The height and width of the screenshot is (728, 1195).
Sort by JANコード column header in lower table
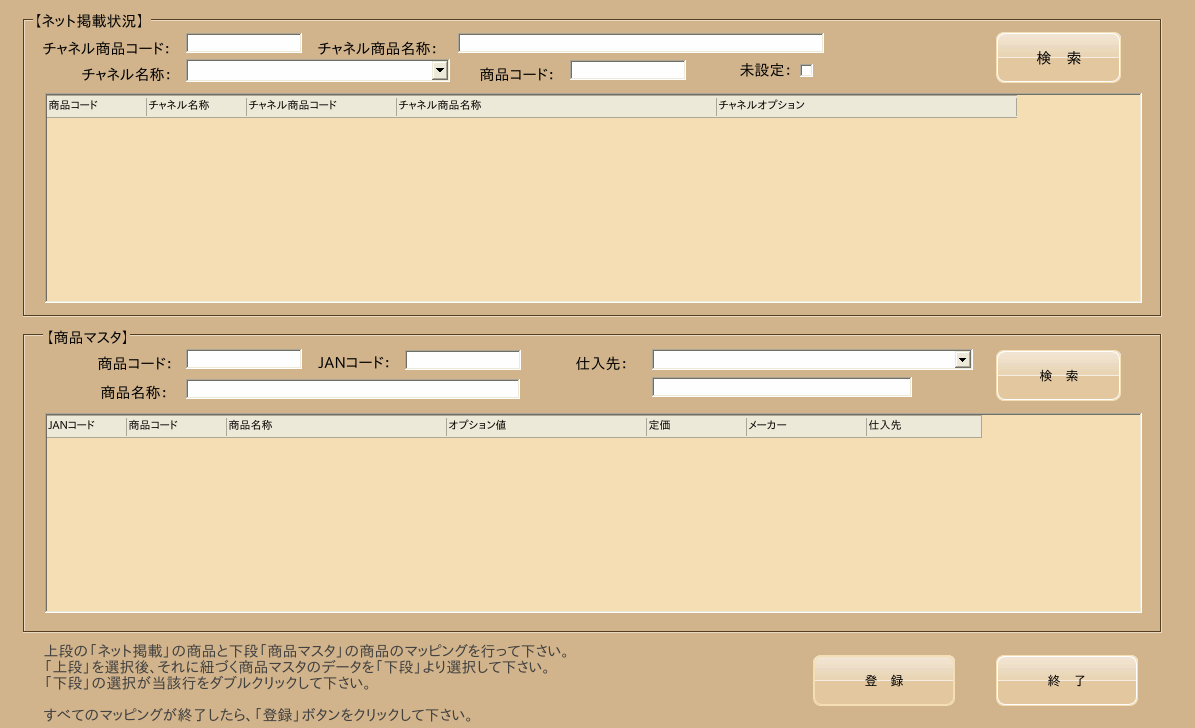(x=86, y=426)
